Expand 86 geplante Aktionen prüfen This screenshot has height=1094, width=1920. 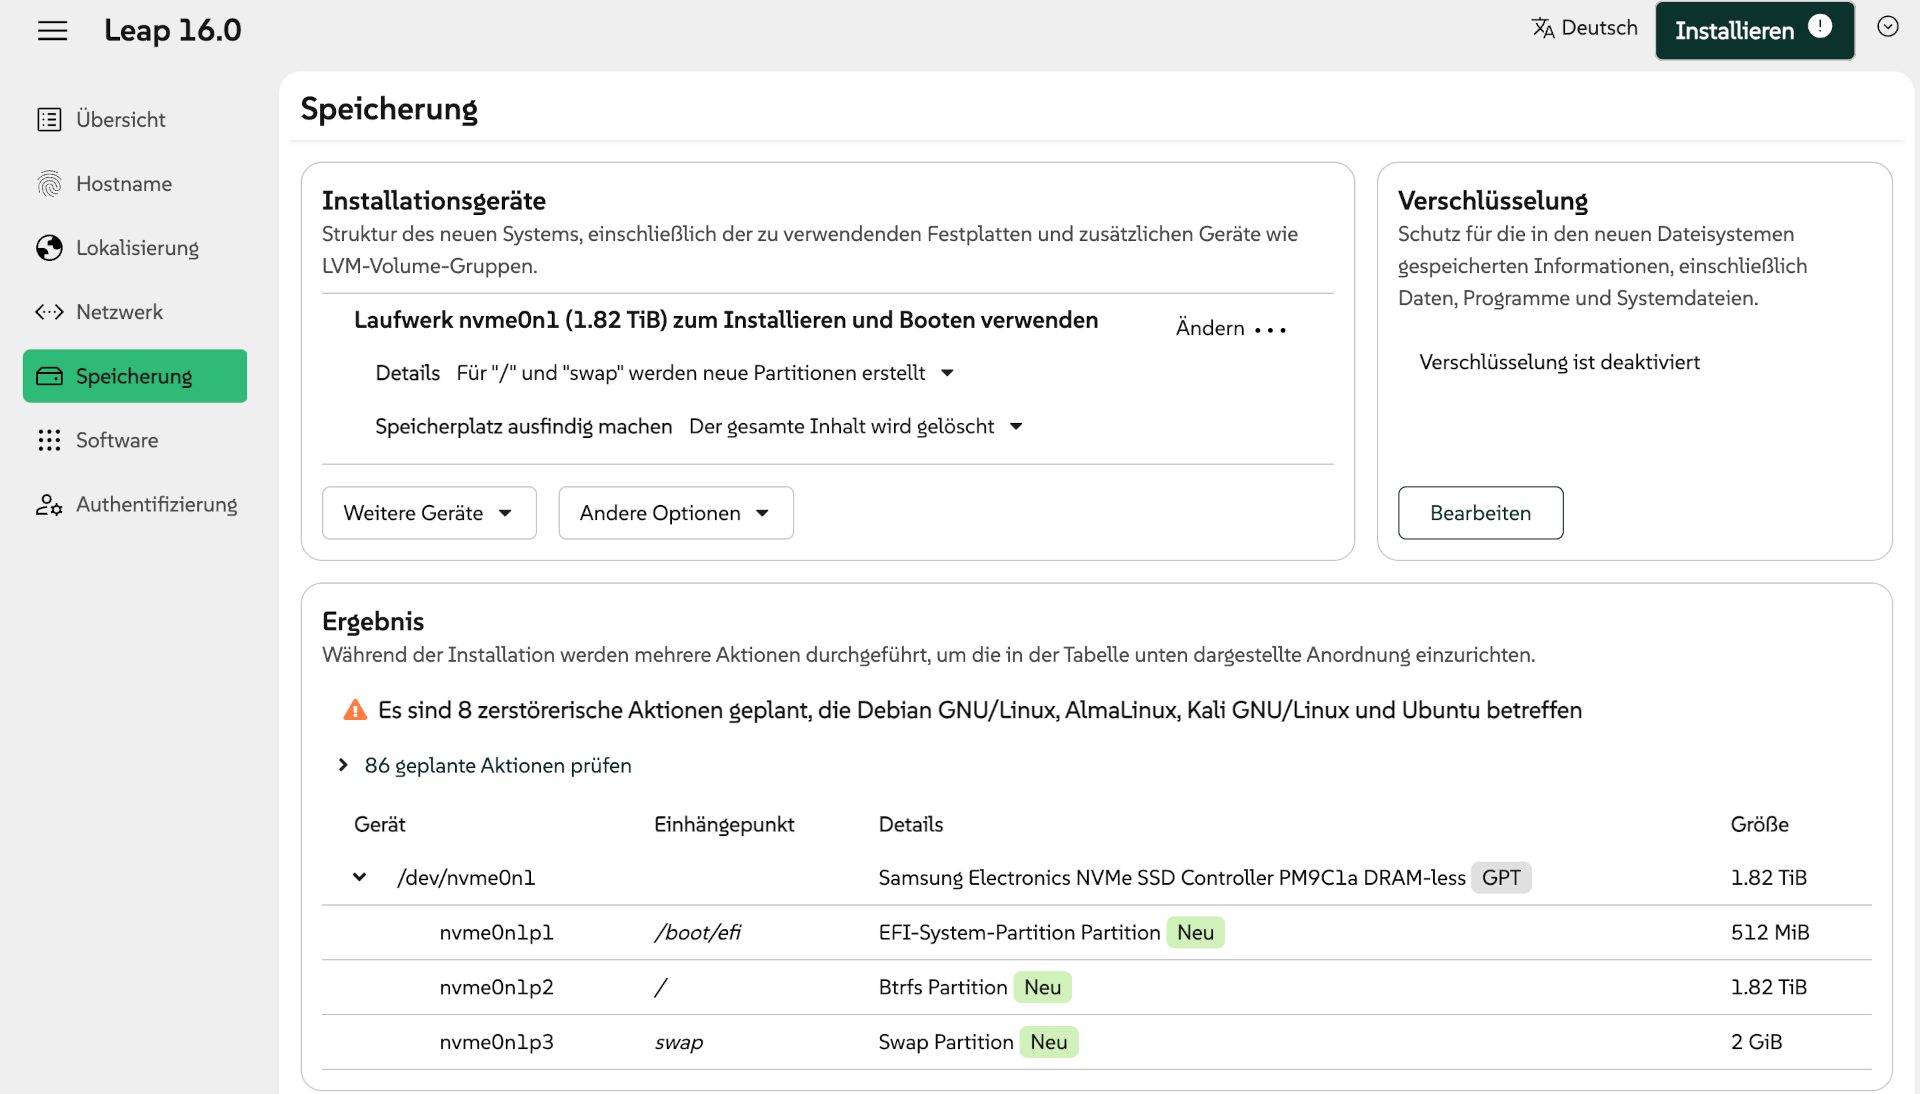click(x=497, y=765)
